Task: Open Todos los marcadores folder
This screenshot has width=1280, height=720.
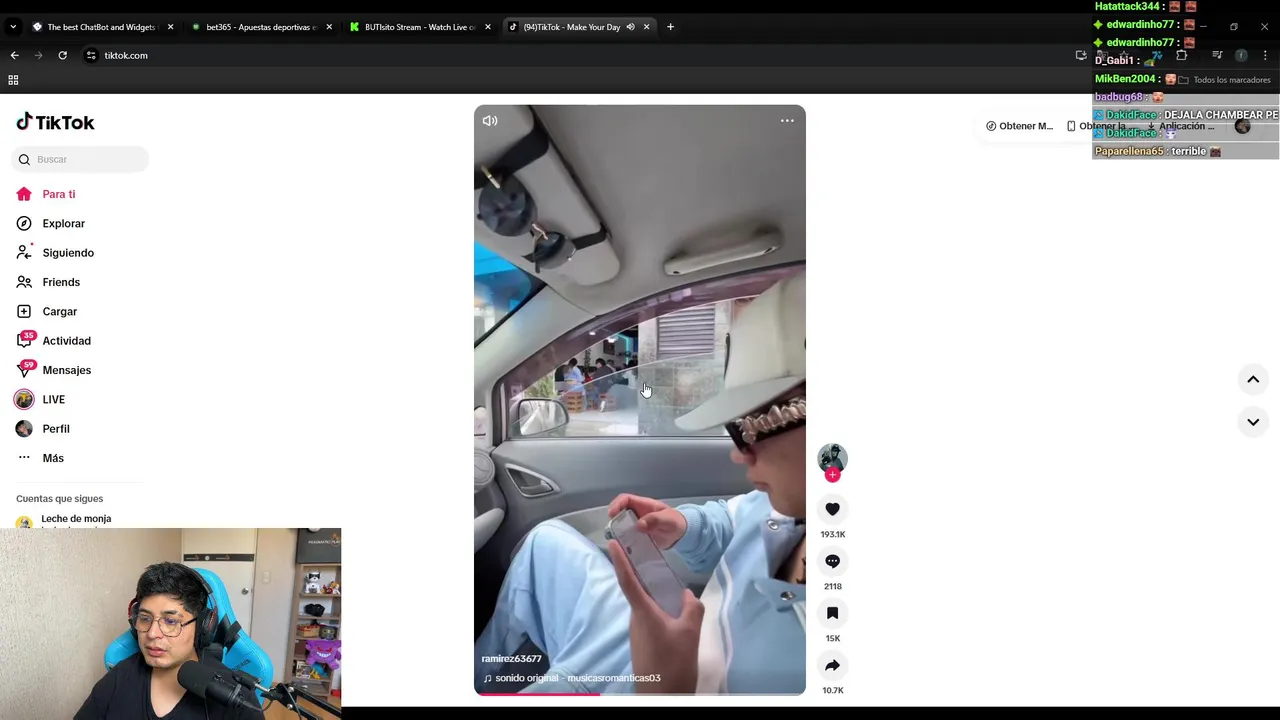Action: click(x=1225, y=80)
